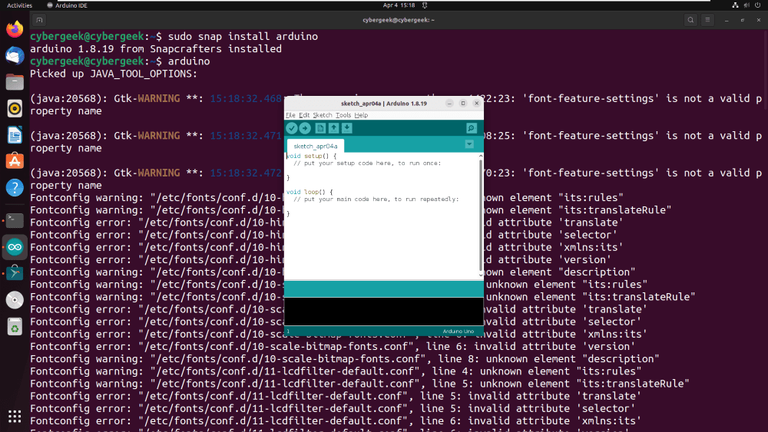Image resolution: width=768 pixels, height=432 pixels.
Task: Open the Tools menu
Action: coord(343,115)
